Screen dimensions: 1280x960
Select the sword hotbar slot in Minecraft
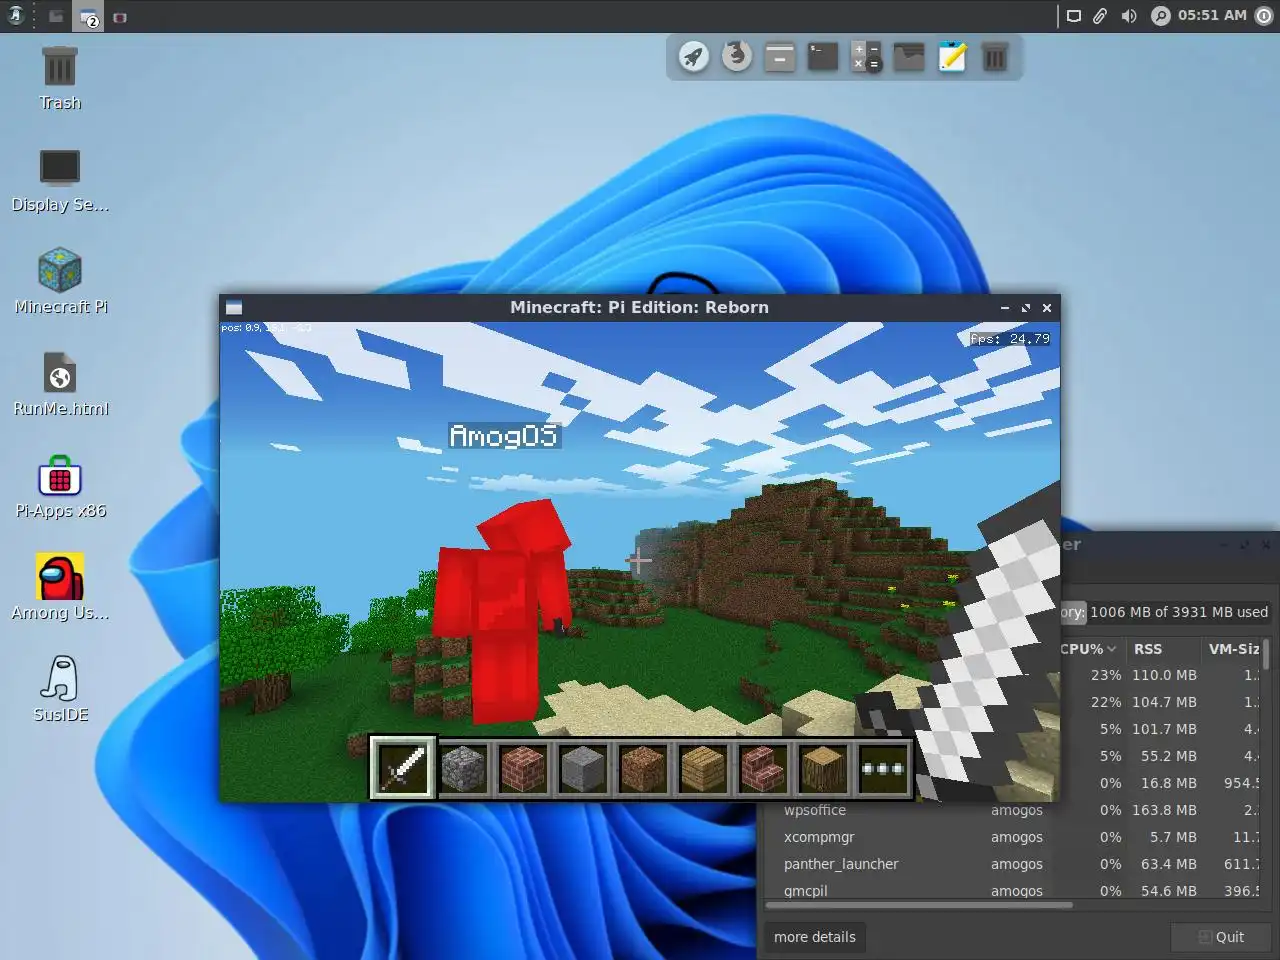coord(403,768)
